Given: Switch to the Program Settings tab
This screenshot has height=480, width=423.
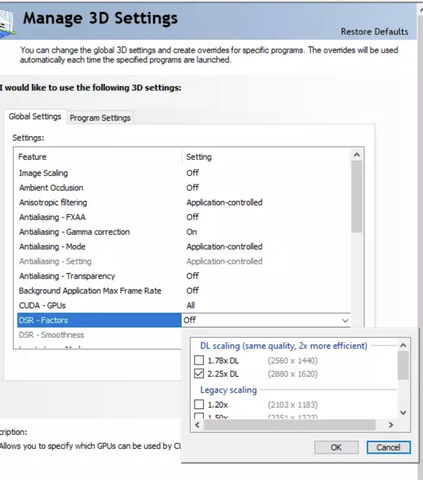Looking at the screenshot, I should pyautogui.click(x=100, y=118).
